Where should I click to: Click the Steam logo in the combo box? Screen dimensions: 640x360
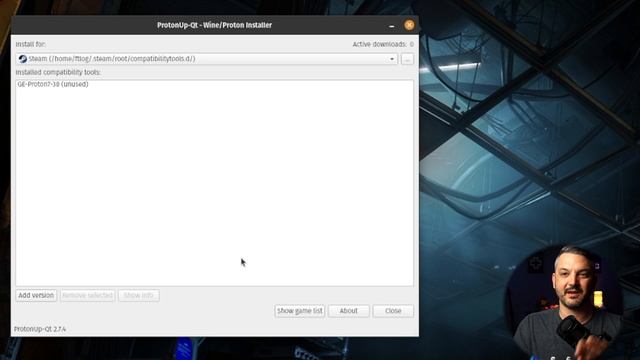coord(23,59)
